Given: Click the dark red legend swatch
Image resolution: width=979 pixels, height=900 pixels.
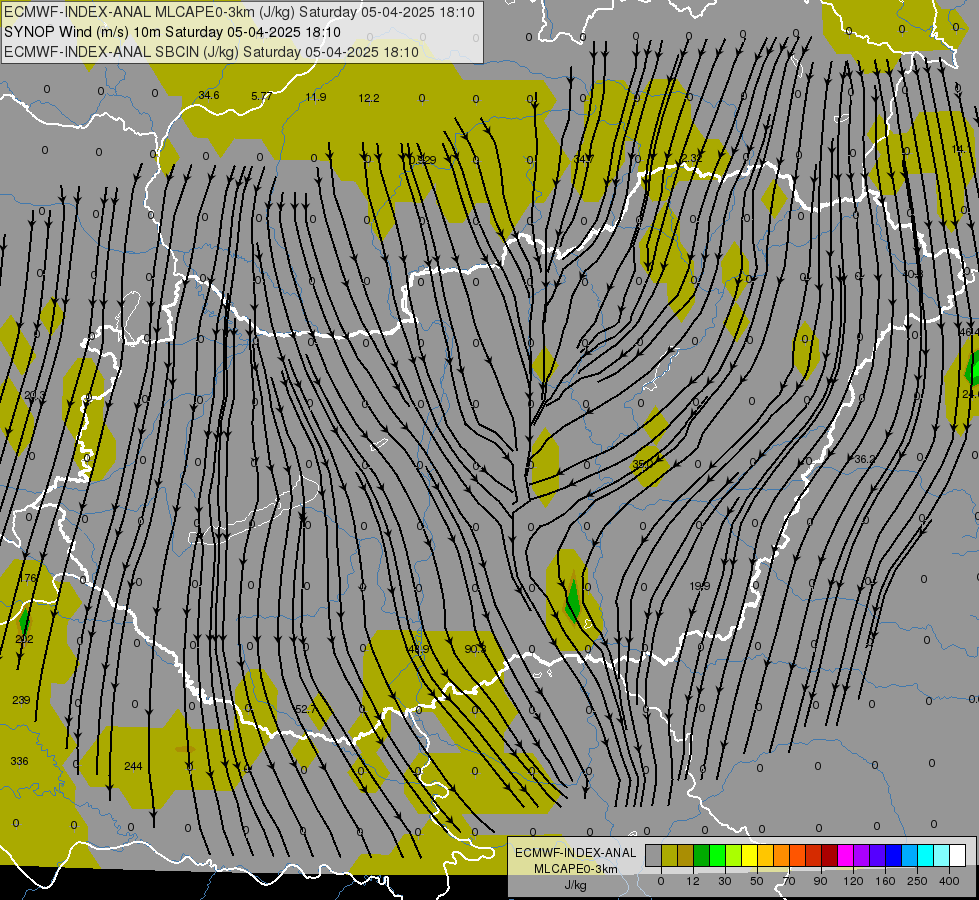Looking at the screenshot, I should [830, 855].
